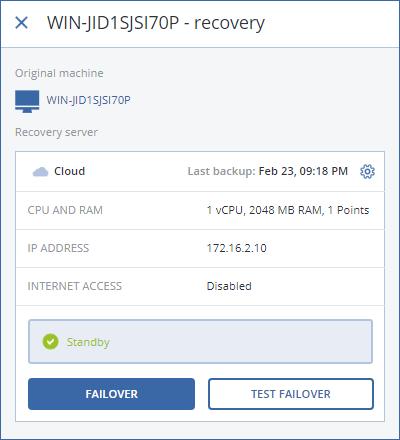Click the WIN-JID1SJSI70P - recovery panel title
The image size is (400, 440).
click(x=156, y=23)
